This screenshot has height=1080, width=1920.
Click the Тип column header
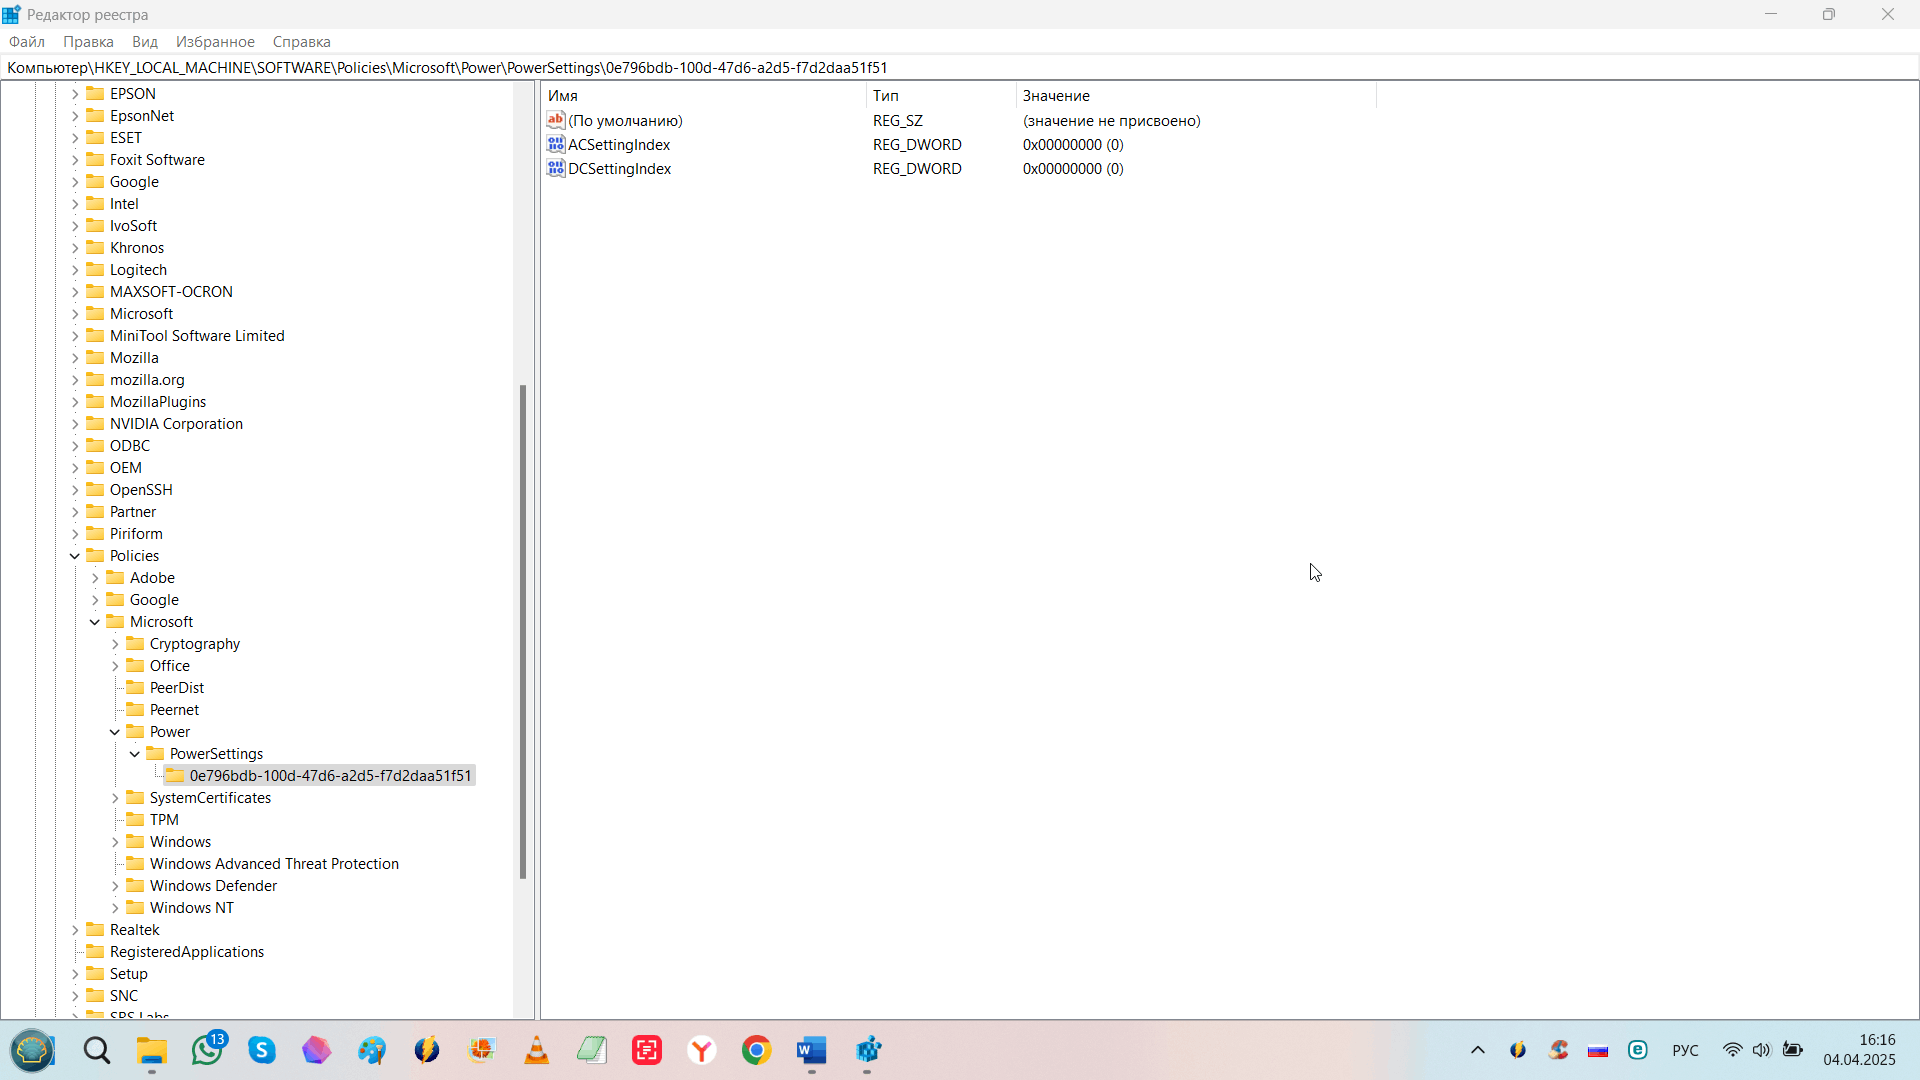[941, 96]
